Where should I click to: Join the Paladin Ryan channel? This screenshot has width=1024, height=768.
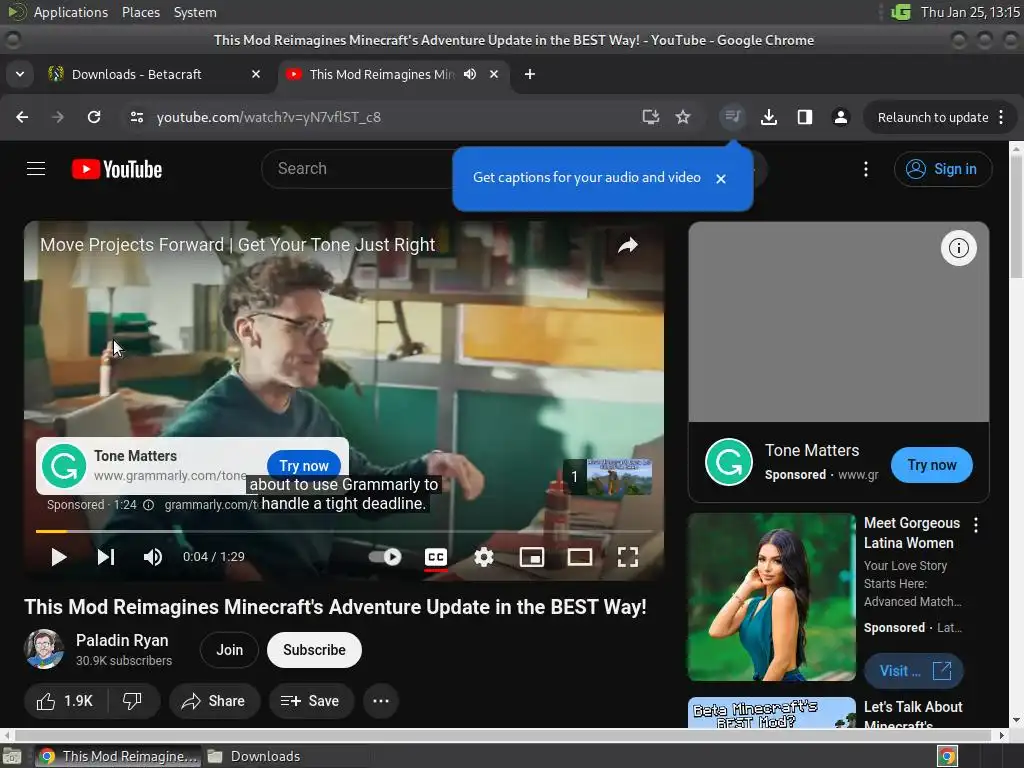tap(229, 650)
